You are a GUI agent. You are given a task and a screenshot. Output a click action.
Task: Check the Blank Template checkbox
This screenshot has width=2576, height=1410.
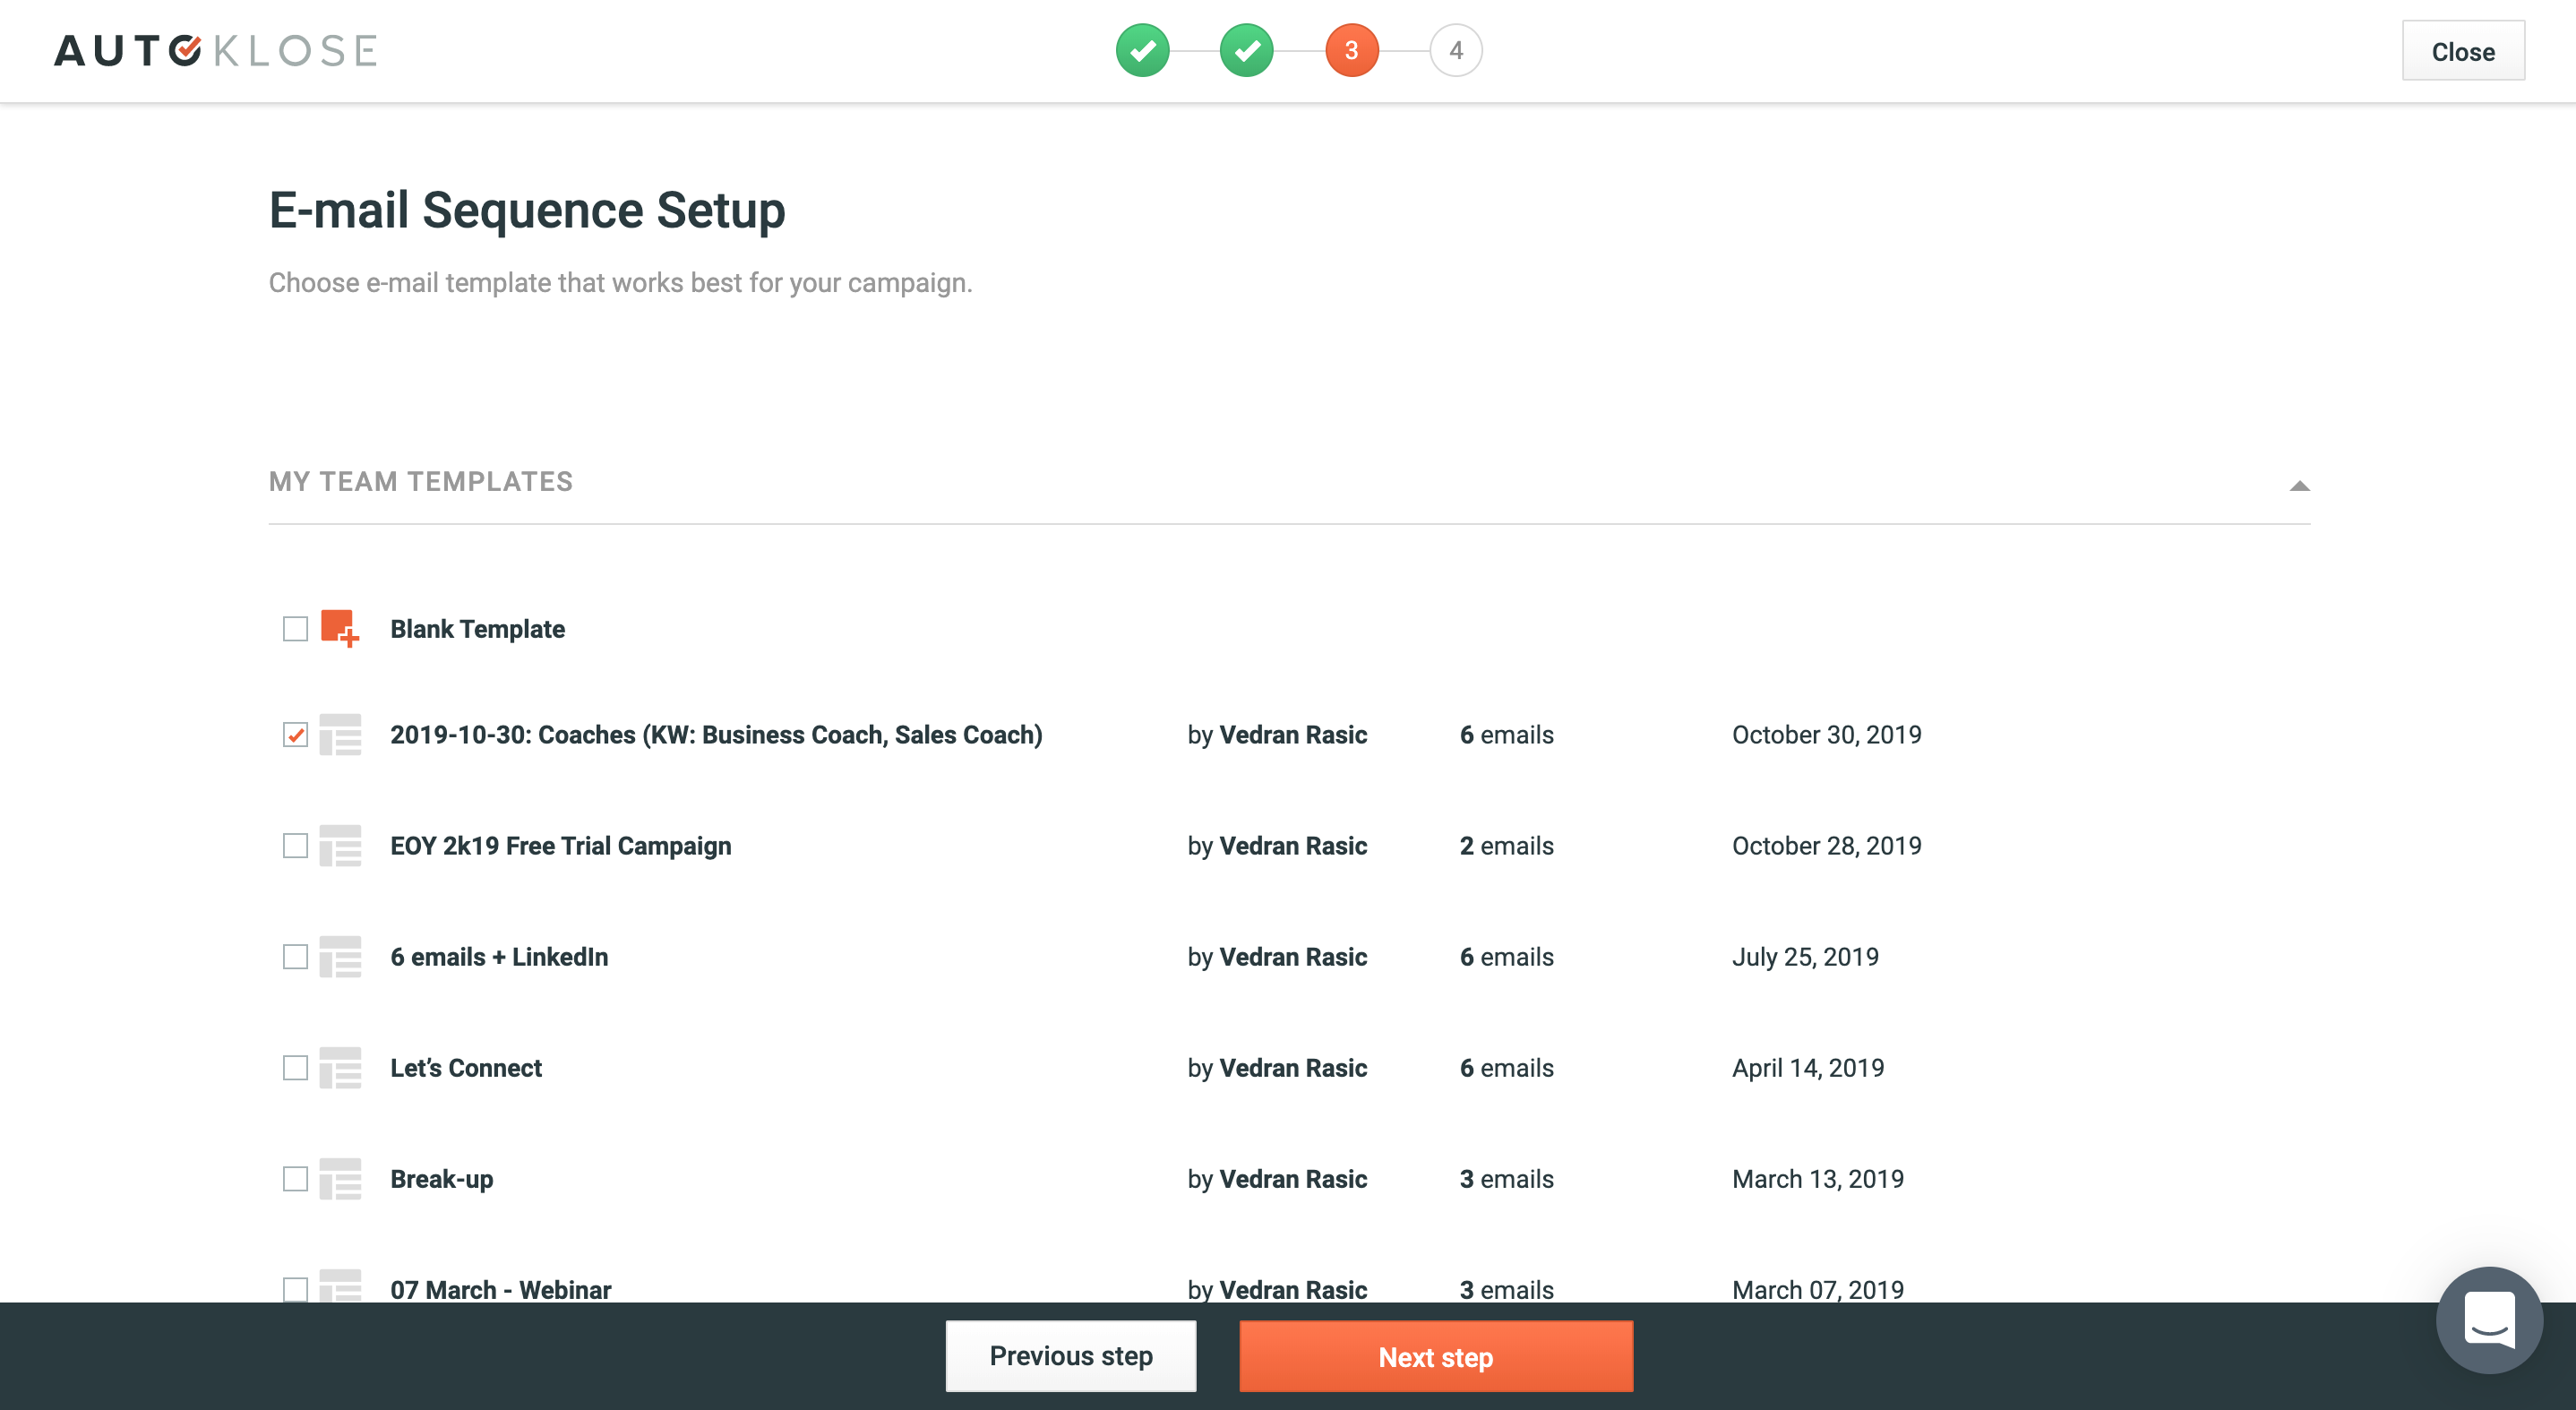(x=295, y=629)
